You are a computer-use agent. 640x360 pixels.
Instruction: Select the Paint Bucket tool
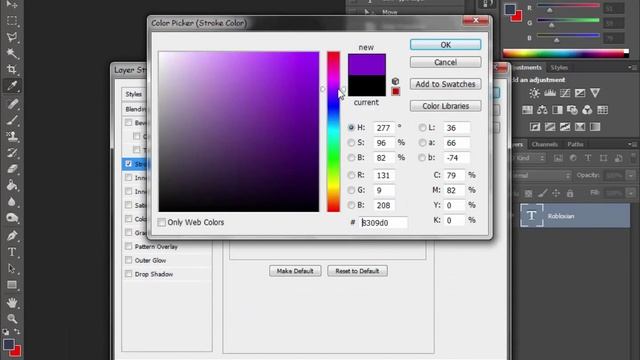pos(12,185)
